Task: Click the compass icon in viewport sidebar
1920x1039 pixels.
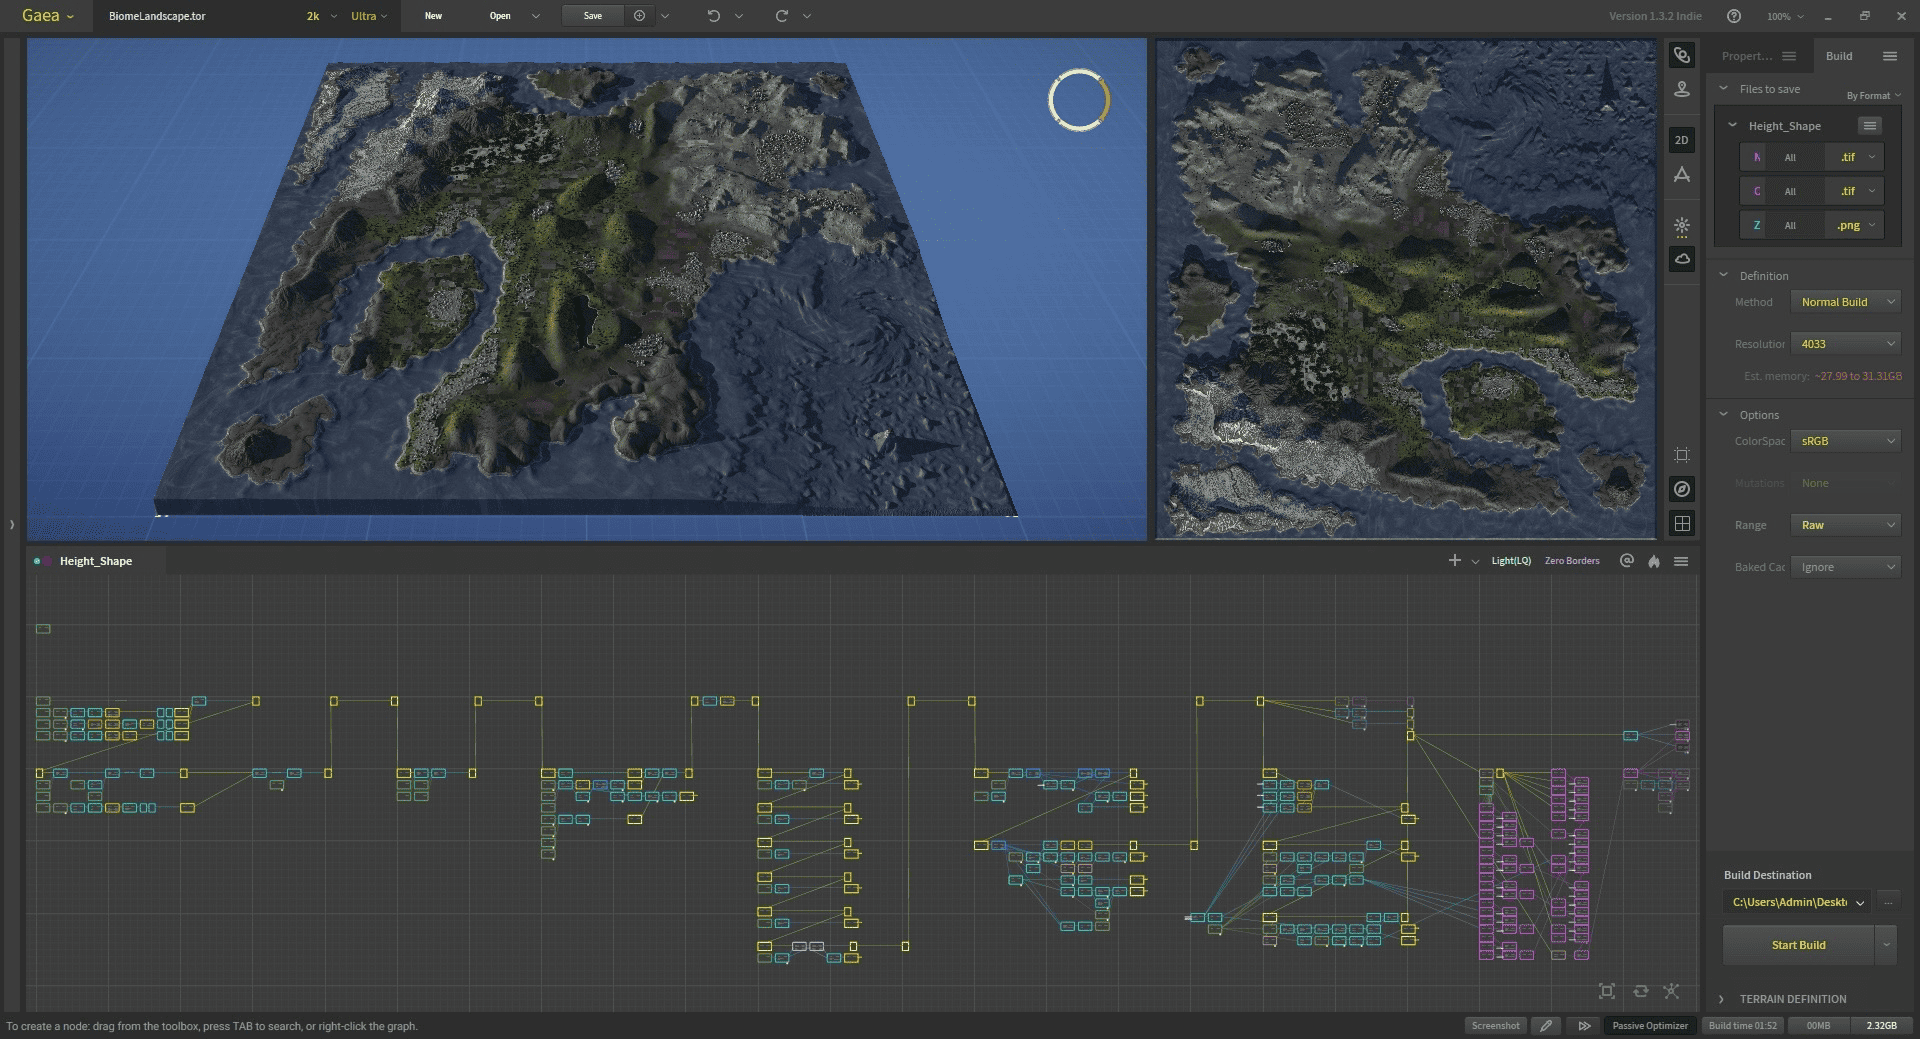Action: click(1682, 489)
